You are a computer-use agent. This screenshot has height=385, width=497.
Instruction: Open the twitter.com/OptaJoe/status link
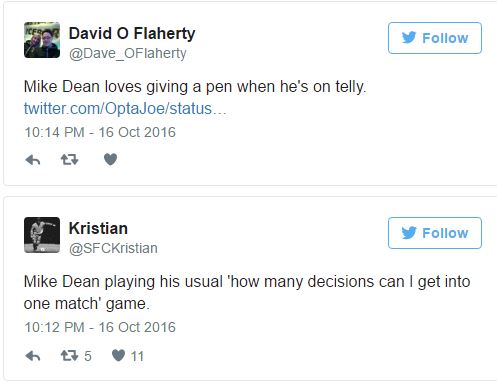tap(125, 109)
